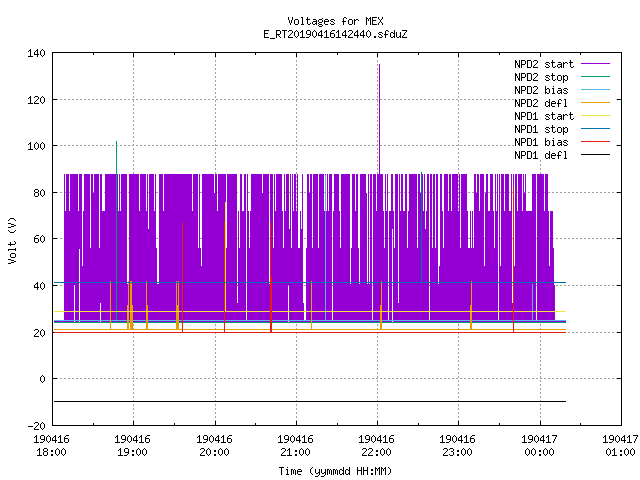
Task: Click the 'NPD2 defl' legend label
Action: [541, 103]
